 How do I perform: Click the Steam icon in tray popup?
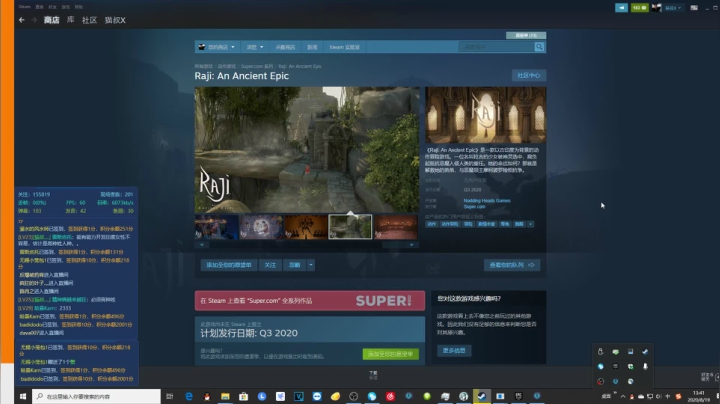coord(645,352)
